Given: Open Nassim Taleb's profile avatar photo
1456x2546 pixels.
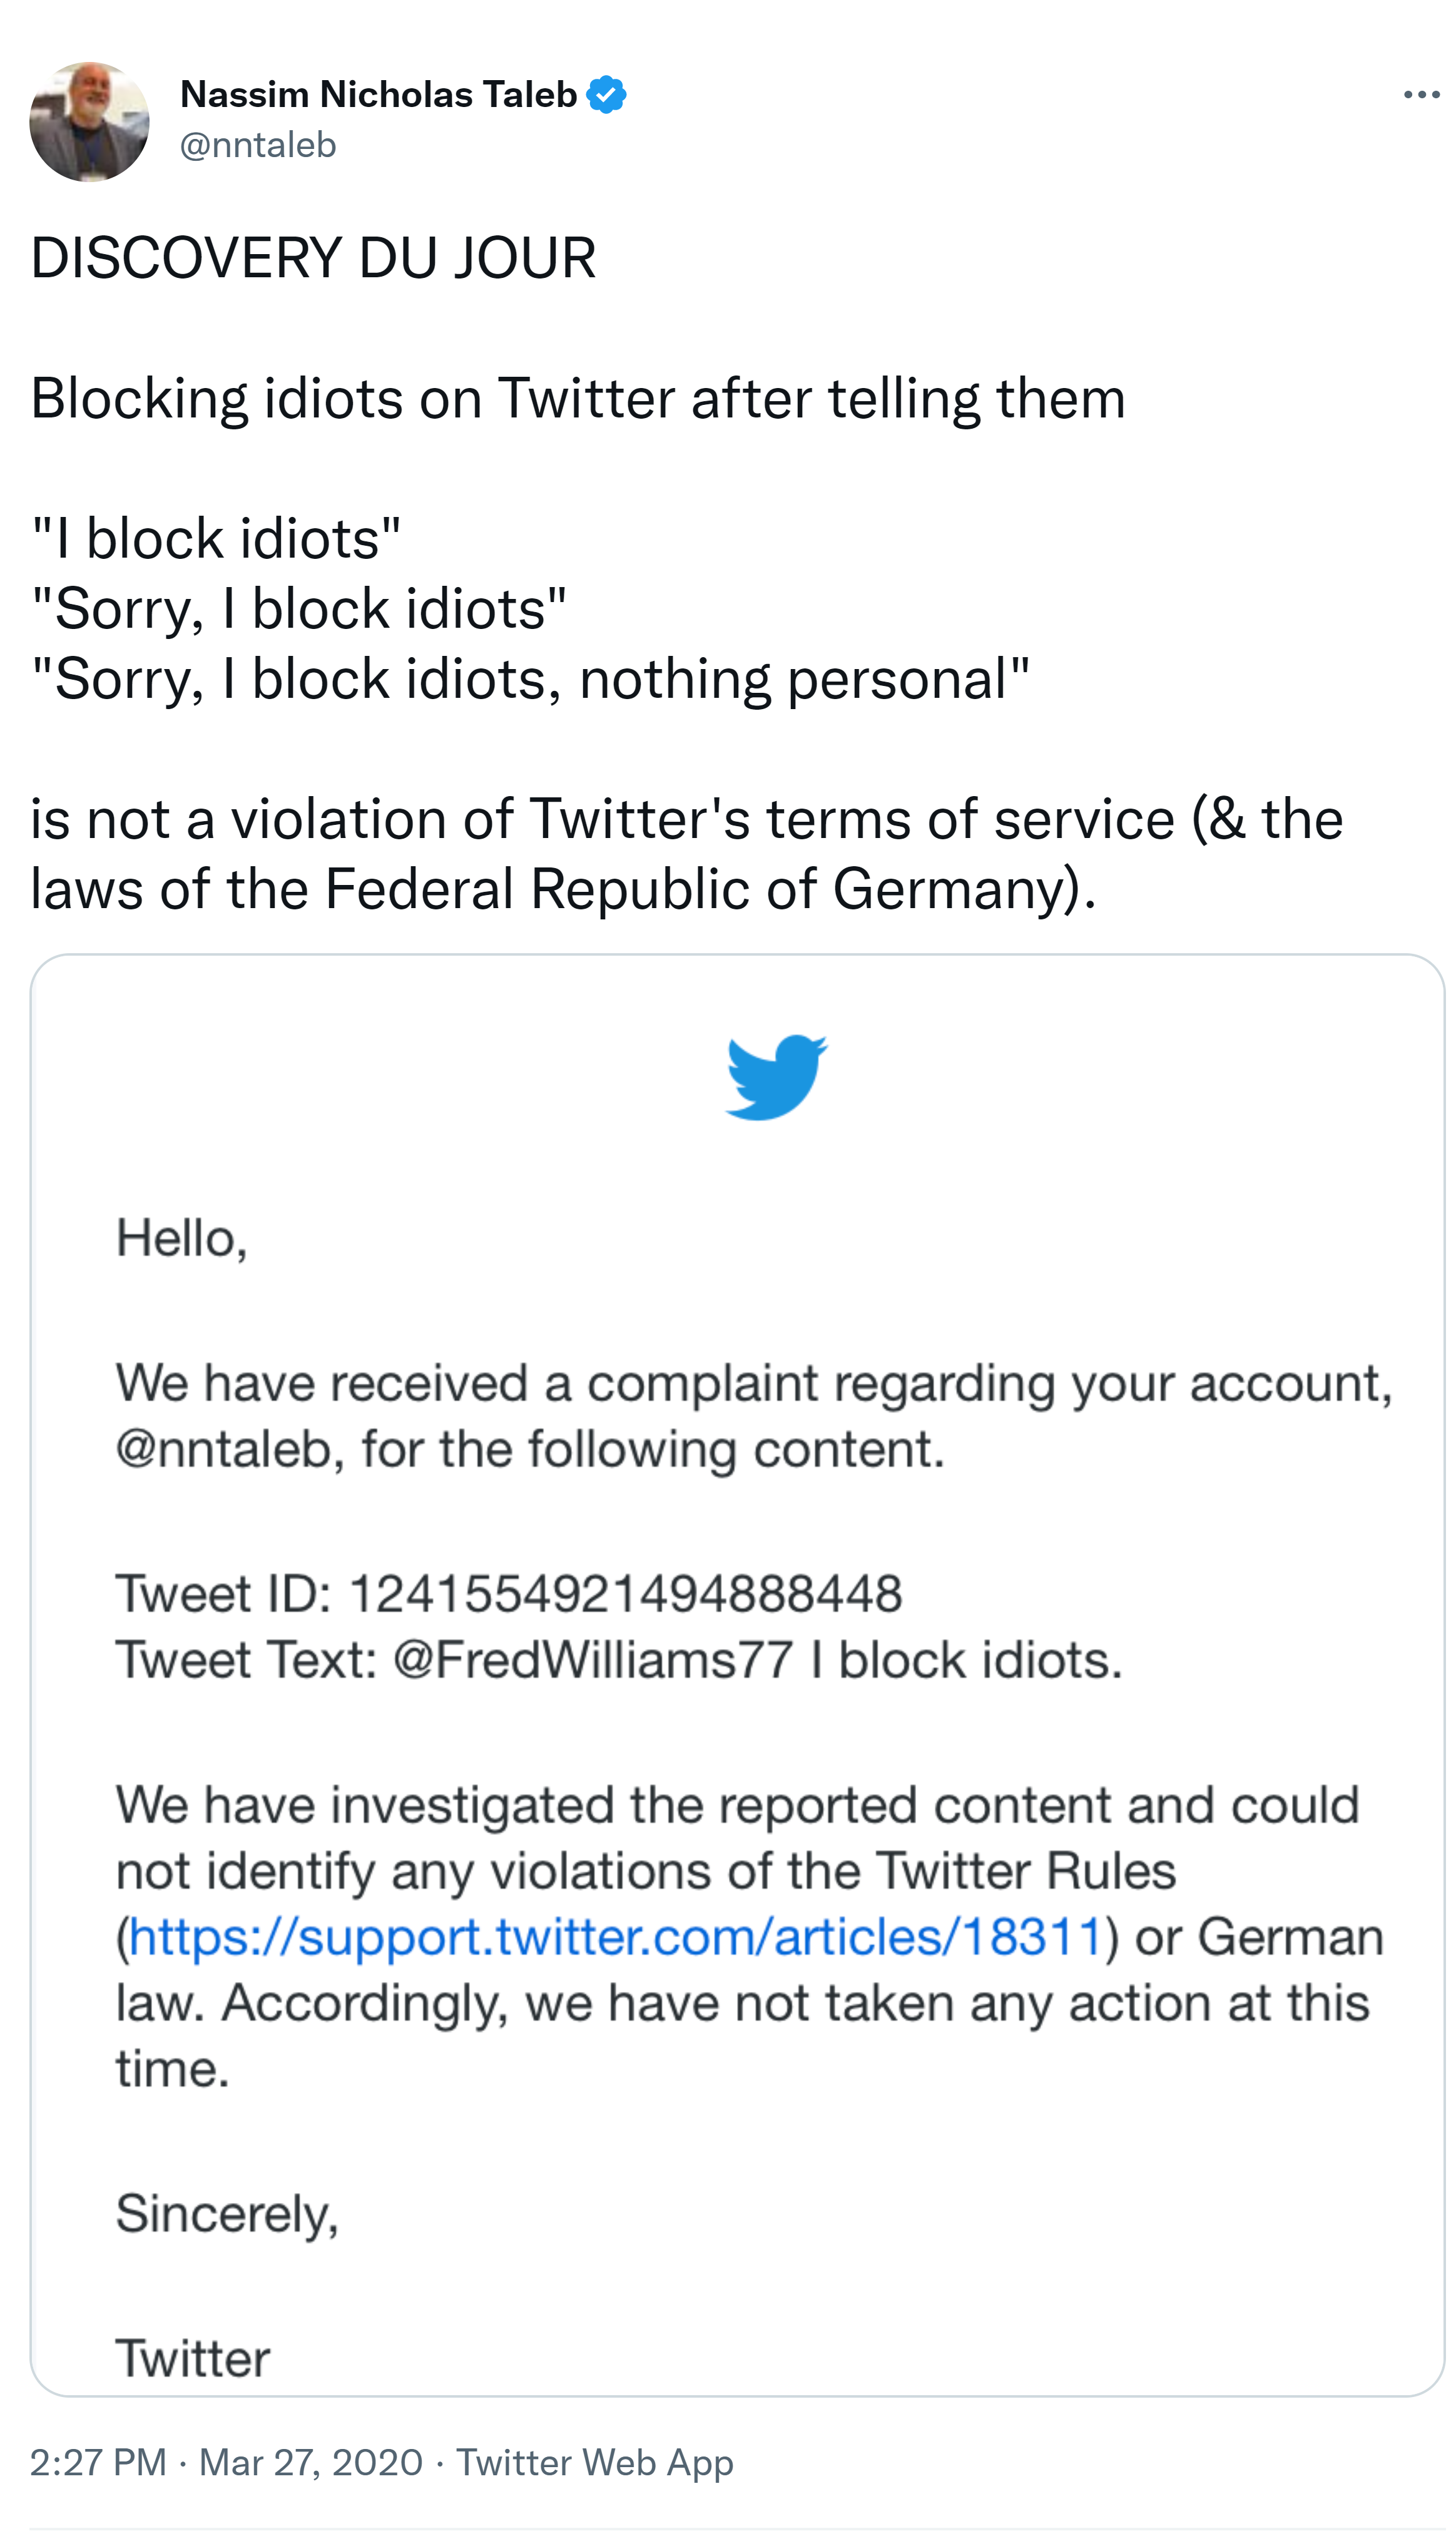Looking at the screenshot, I should point(90,122).
